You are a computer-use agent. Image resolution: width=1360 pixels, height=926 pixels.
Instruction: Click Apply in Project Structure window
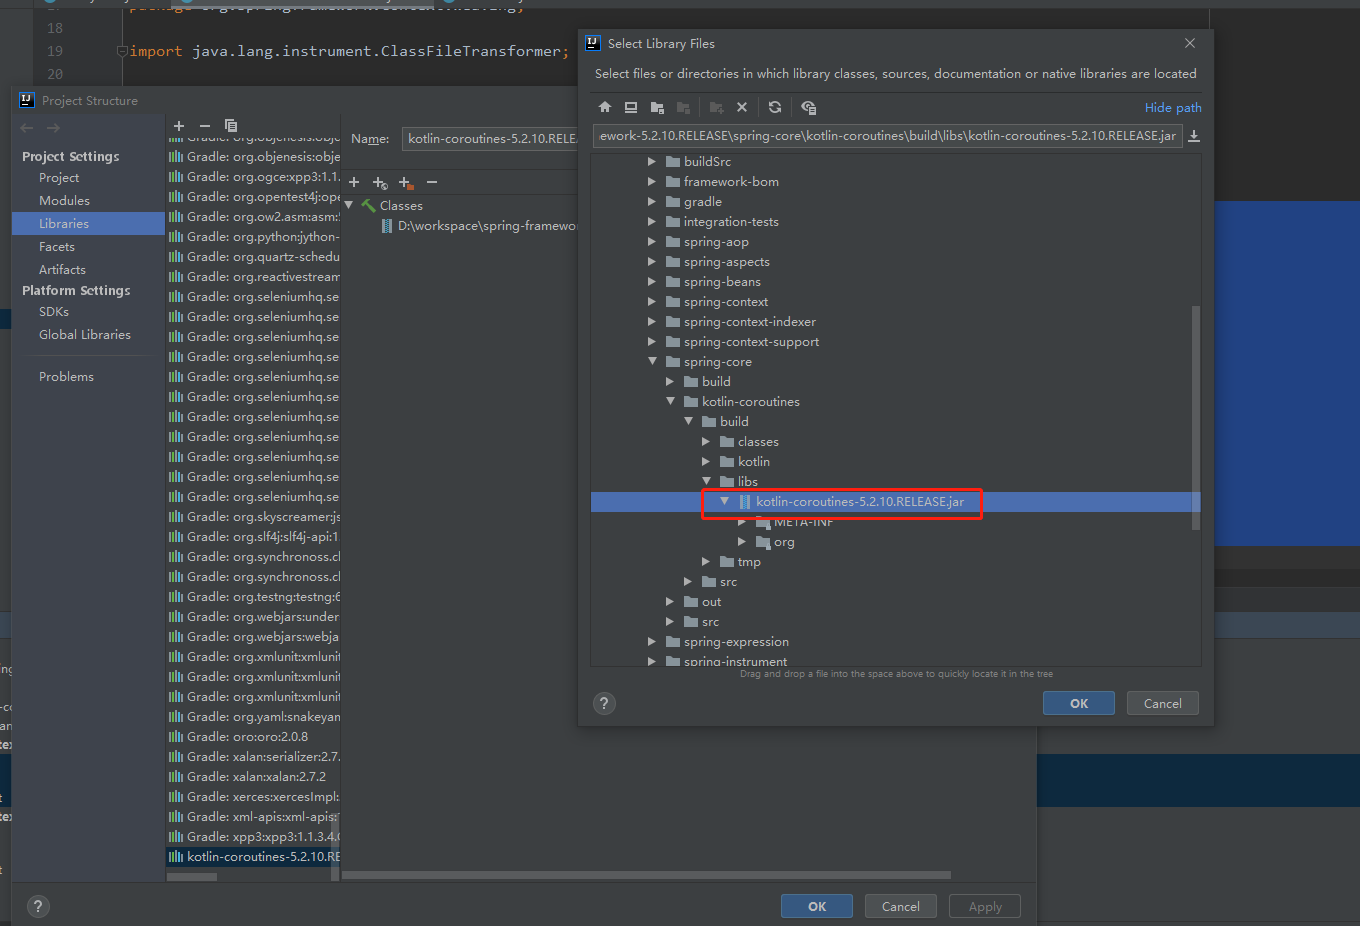click(x=985, y=906)
